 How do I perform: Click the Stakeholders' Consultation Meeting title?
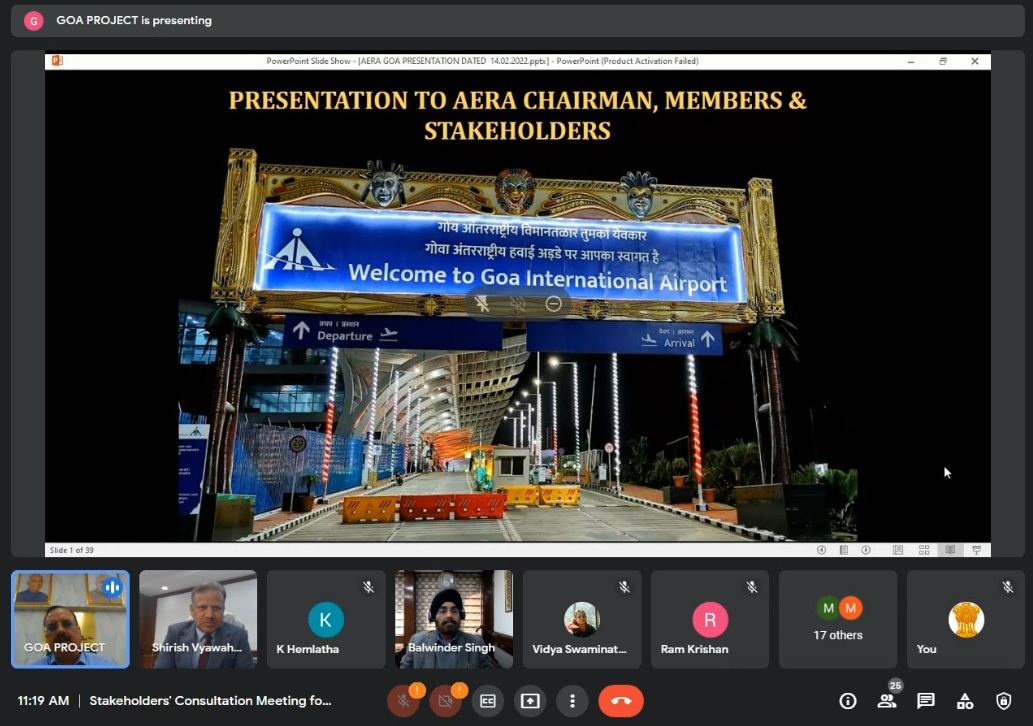point(210,701)
